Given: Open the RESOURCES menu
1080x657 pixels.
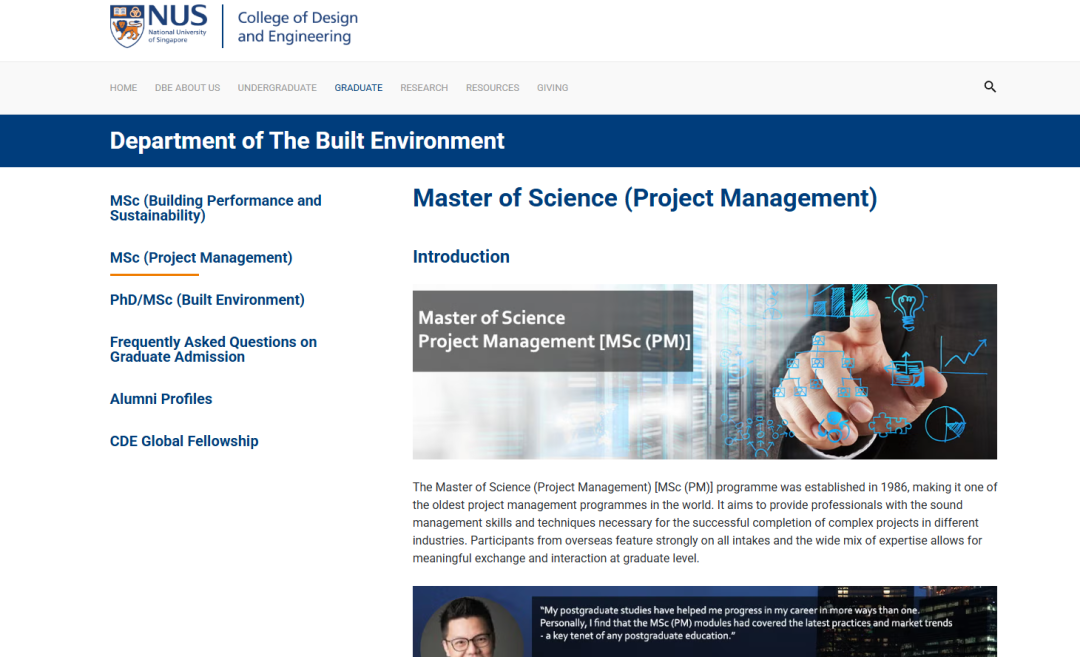Looking at the screenshot, I should pyautogui.click(x=492, y=88).
